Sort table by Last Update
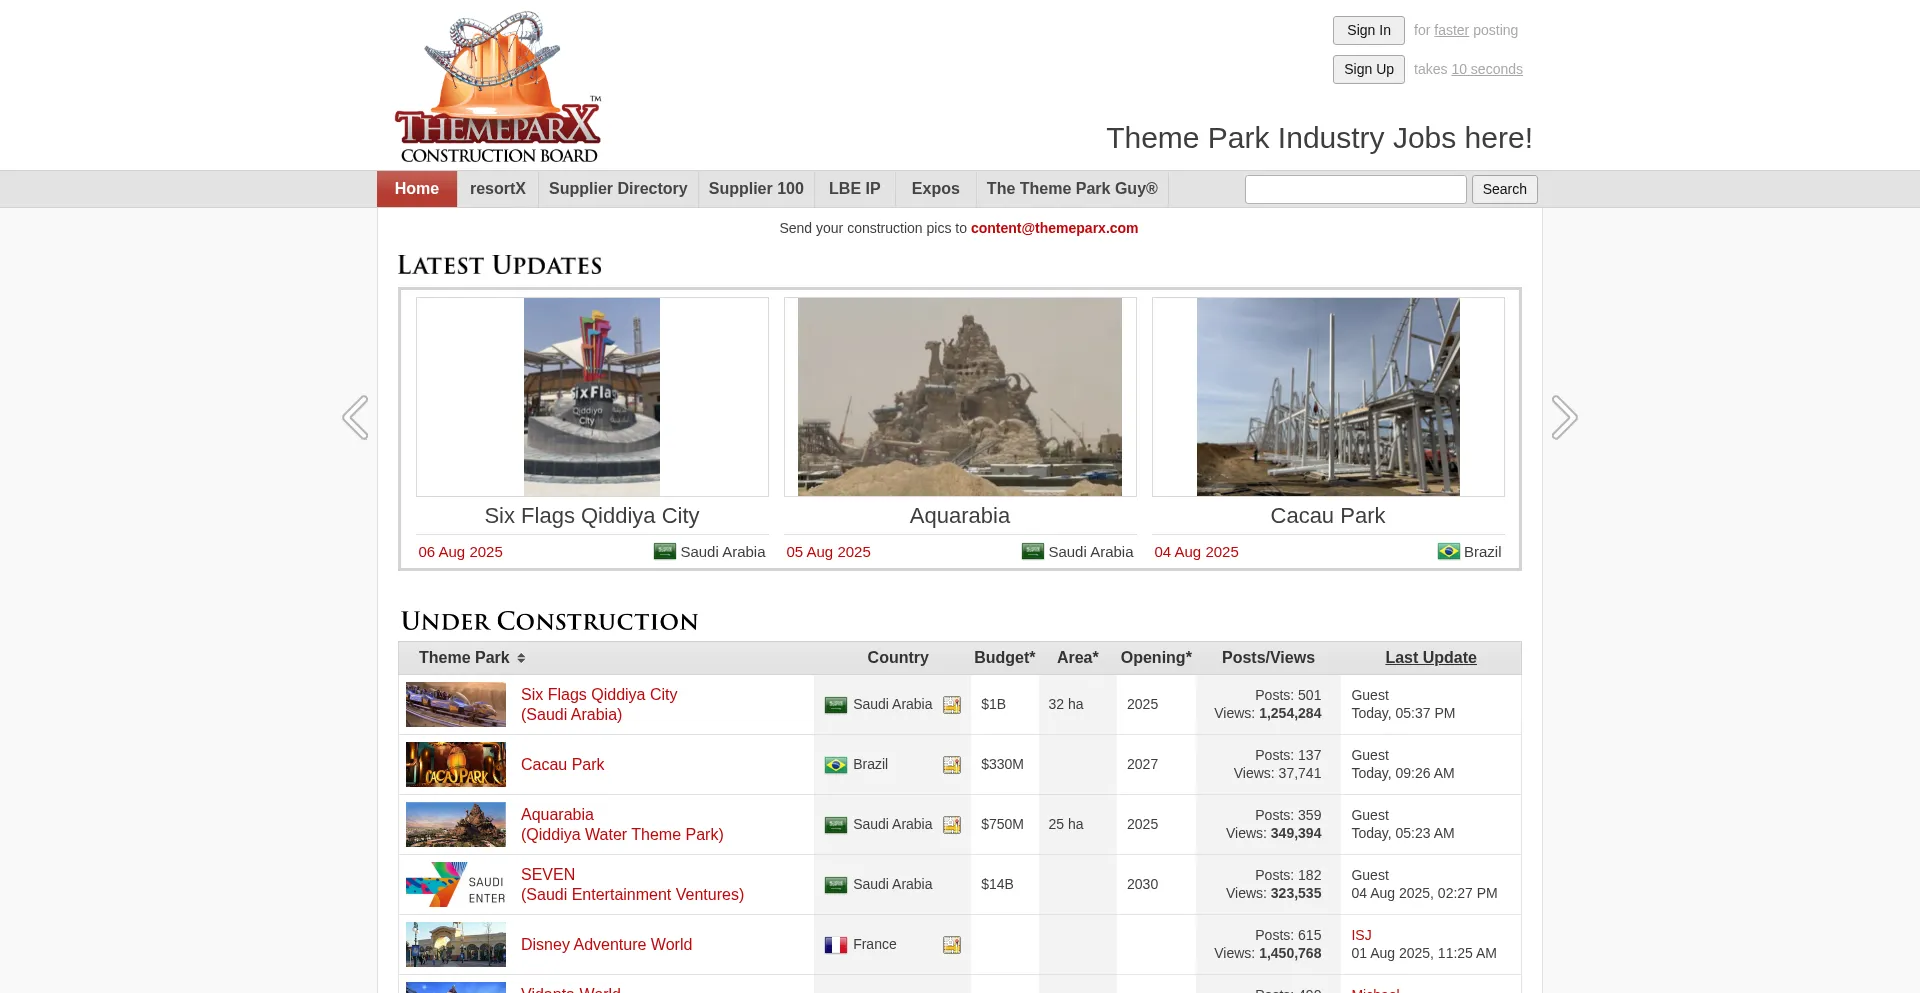This screenshot has width=1920, height=993. [x=1431, y=658]
